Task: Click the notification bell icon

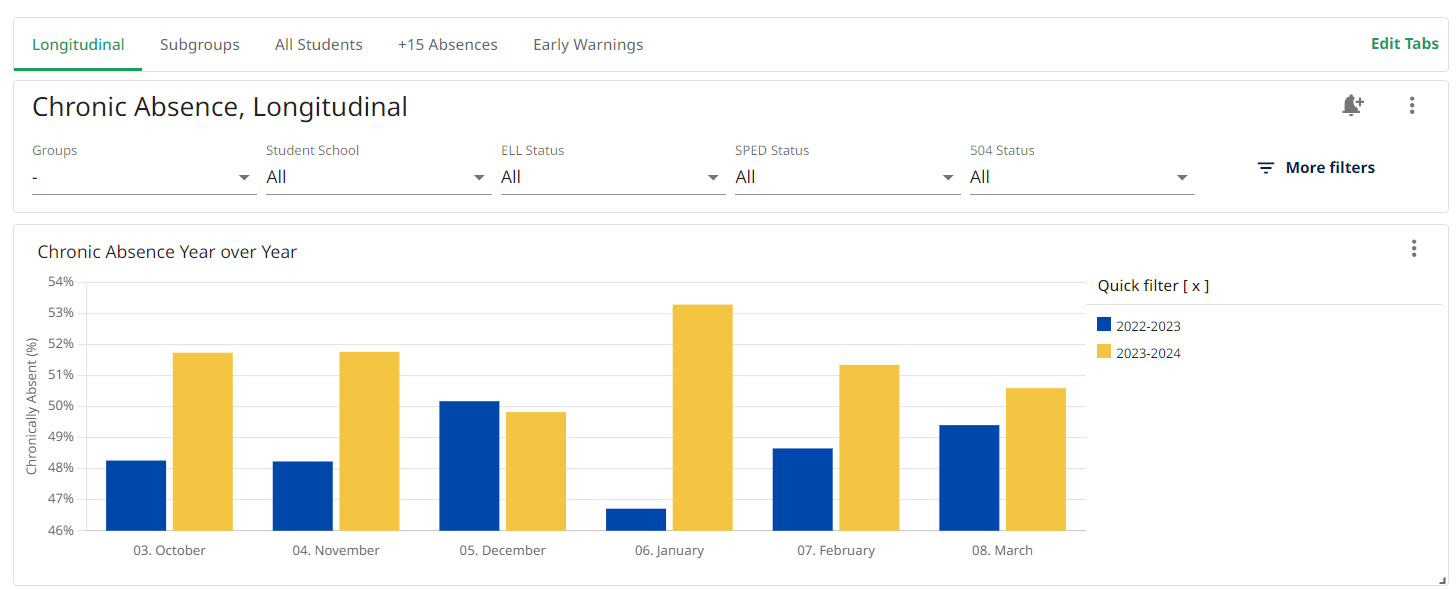Action: [1352, 105]
